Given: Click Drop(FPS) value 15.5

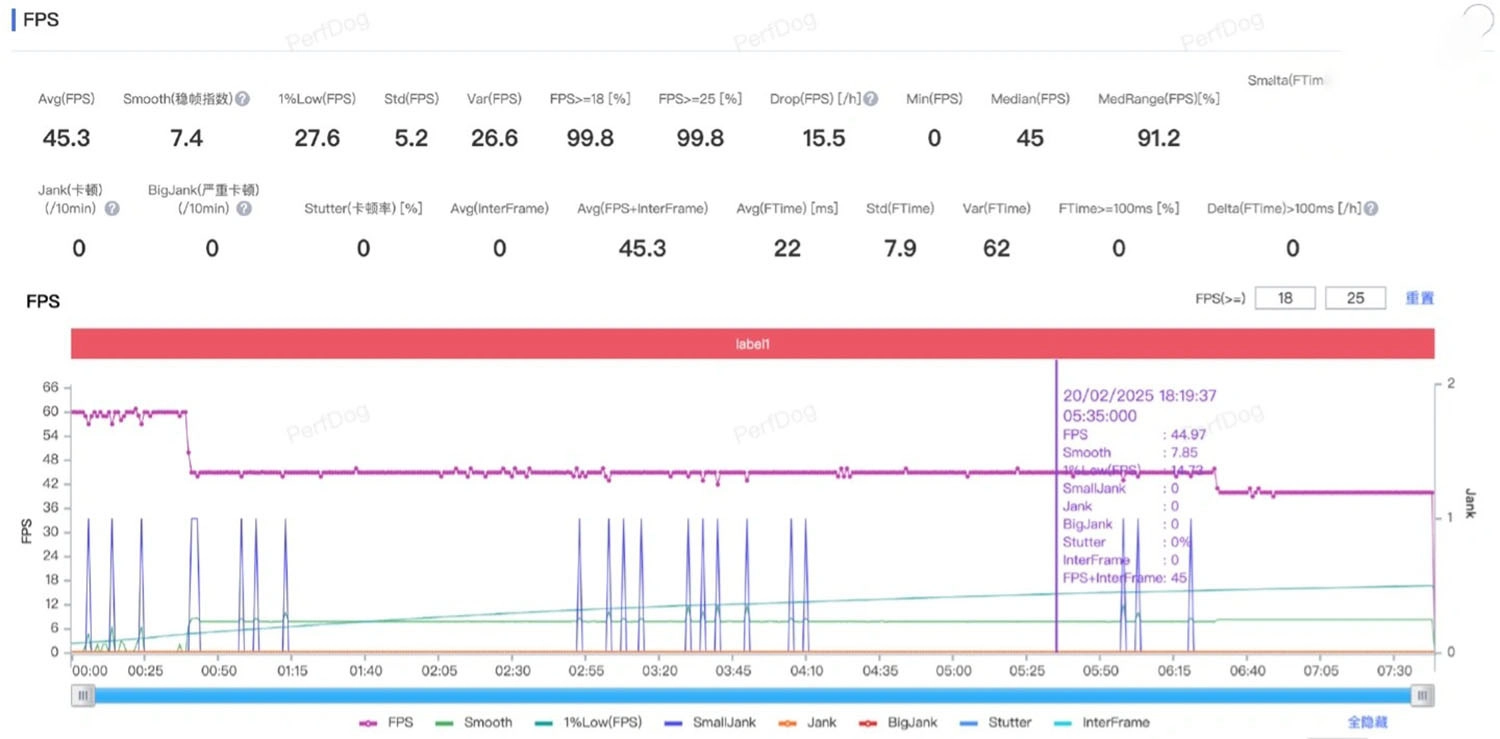Looking at the screenshot, I should [824, 138].
